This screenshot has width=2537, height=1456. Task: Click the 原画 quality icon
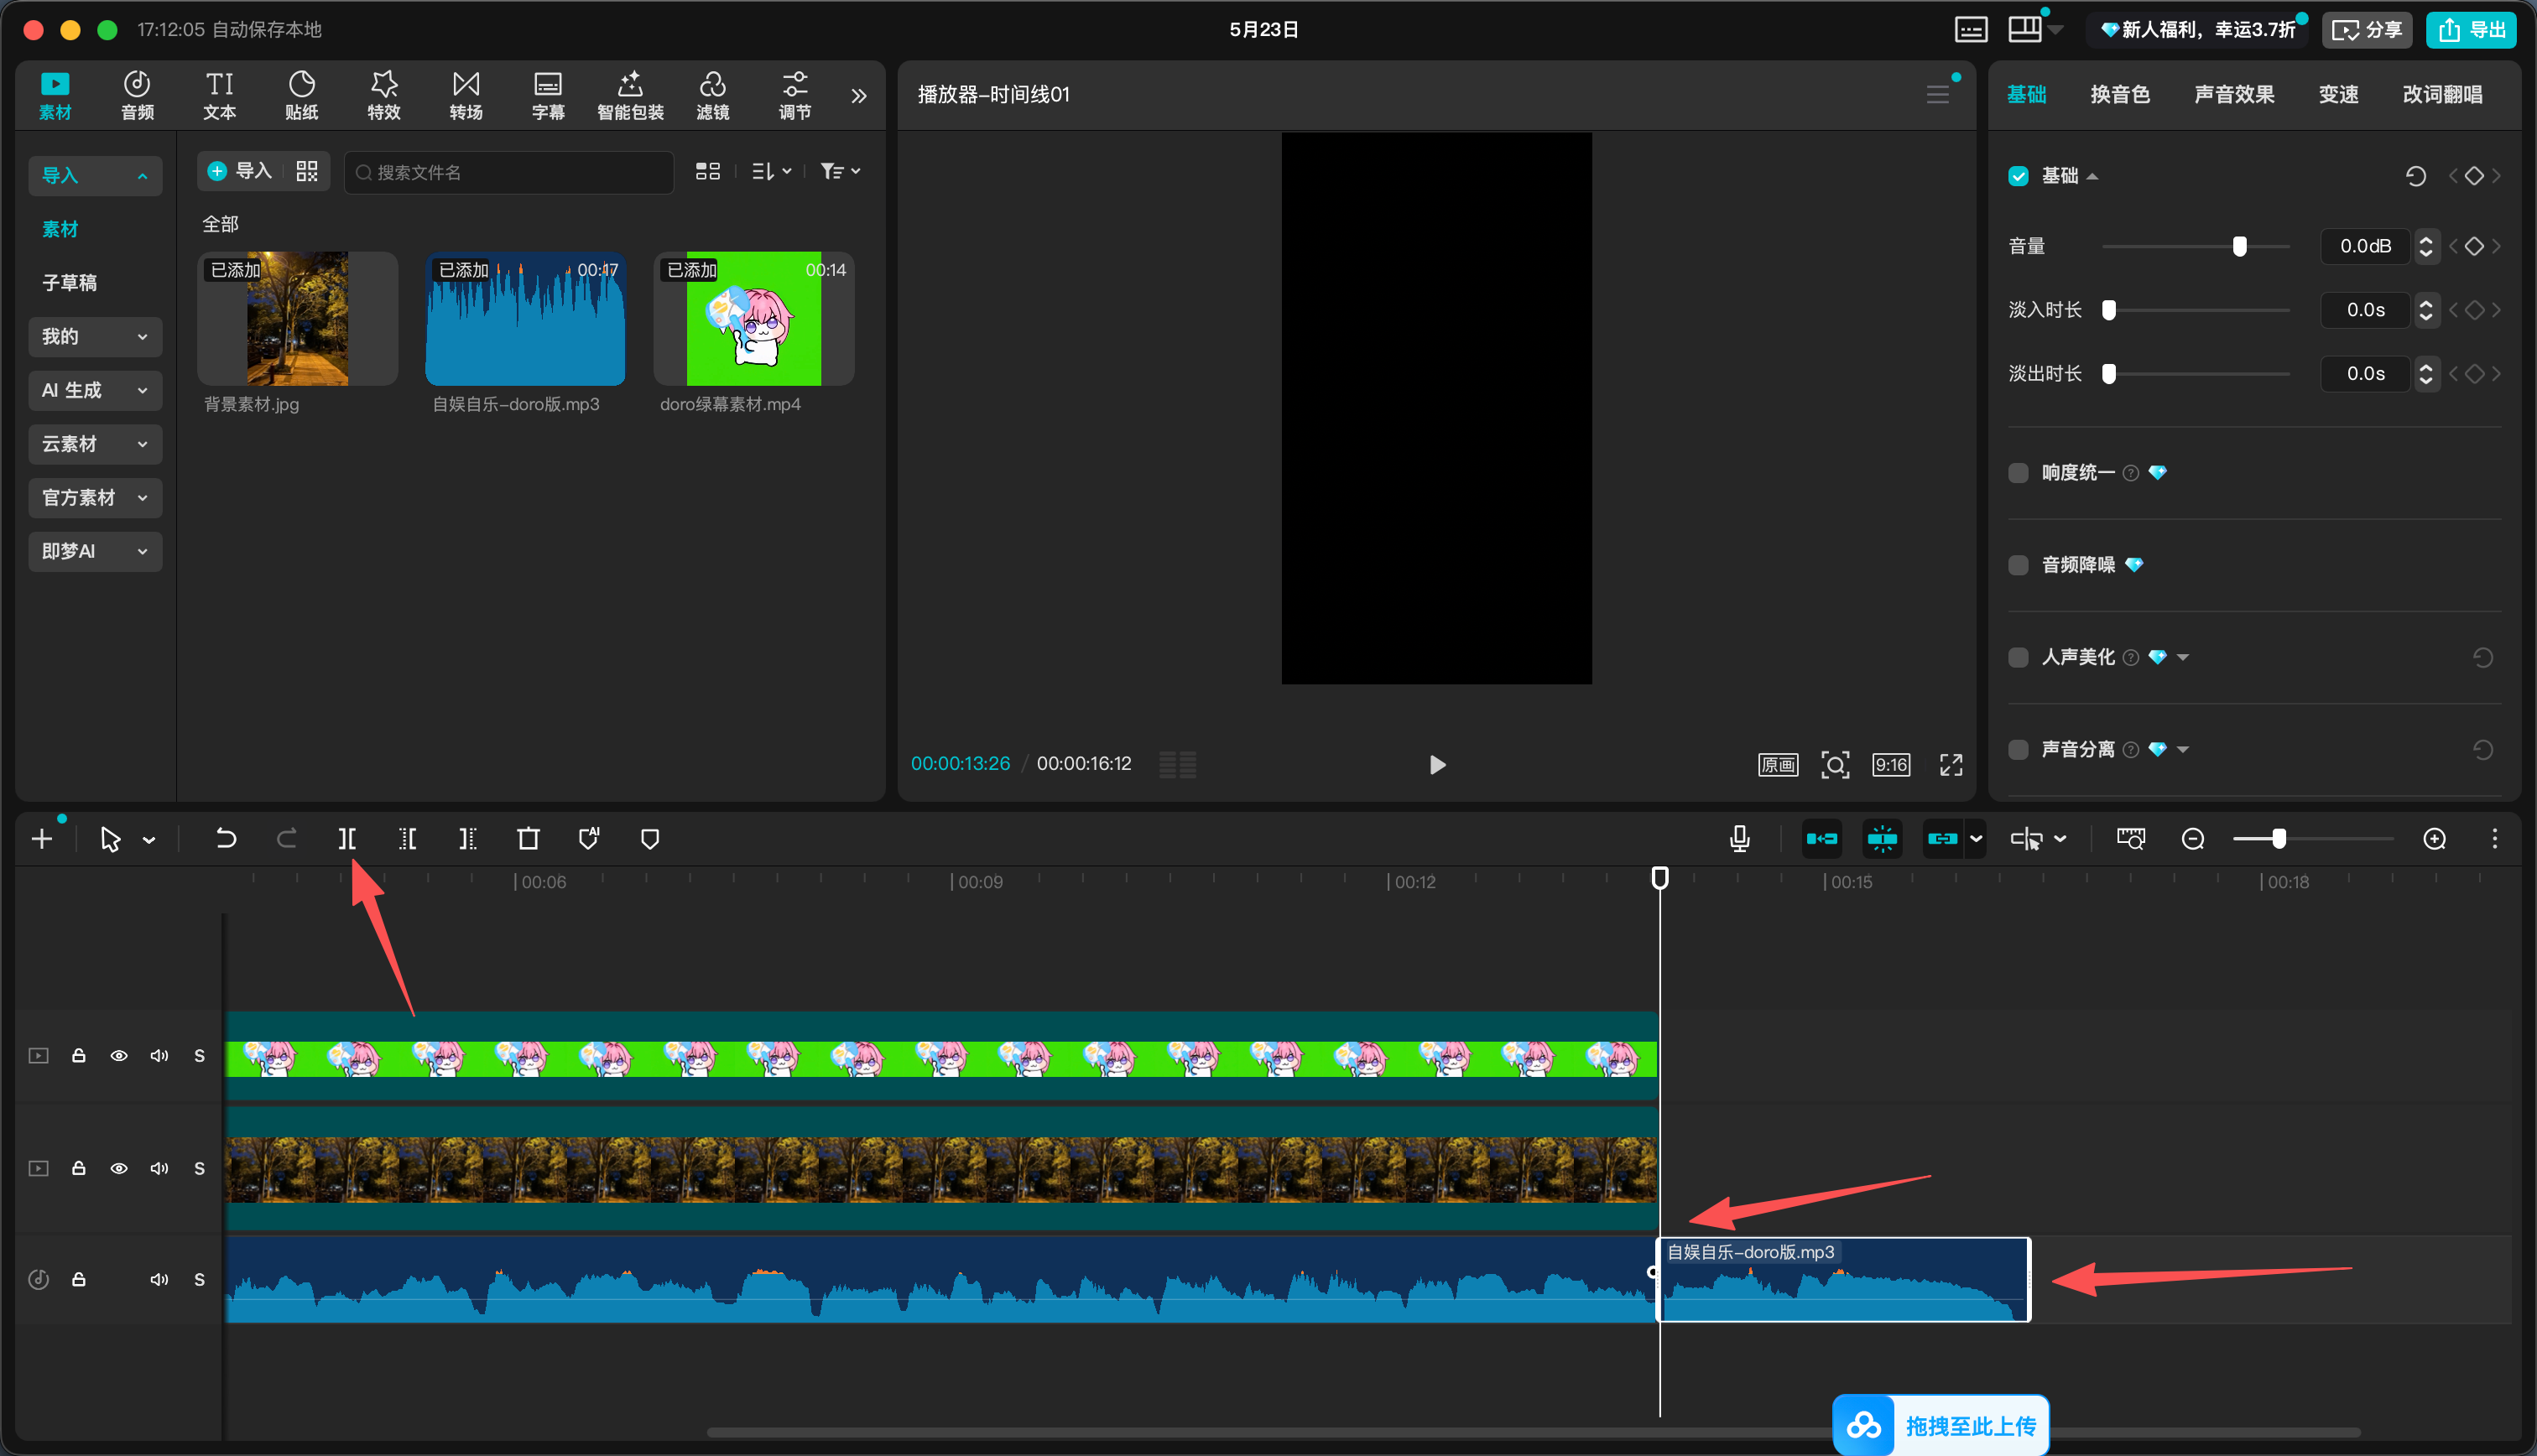pos(1778,765)
